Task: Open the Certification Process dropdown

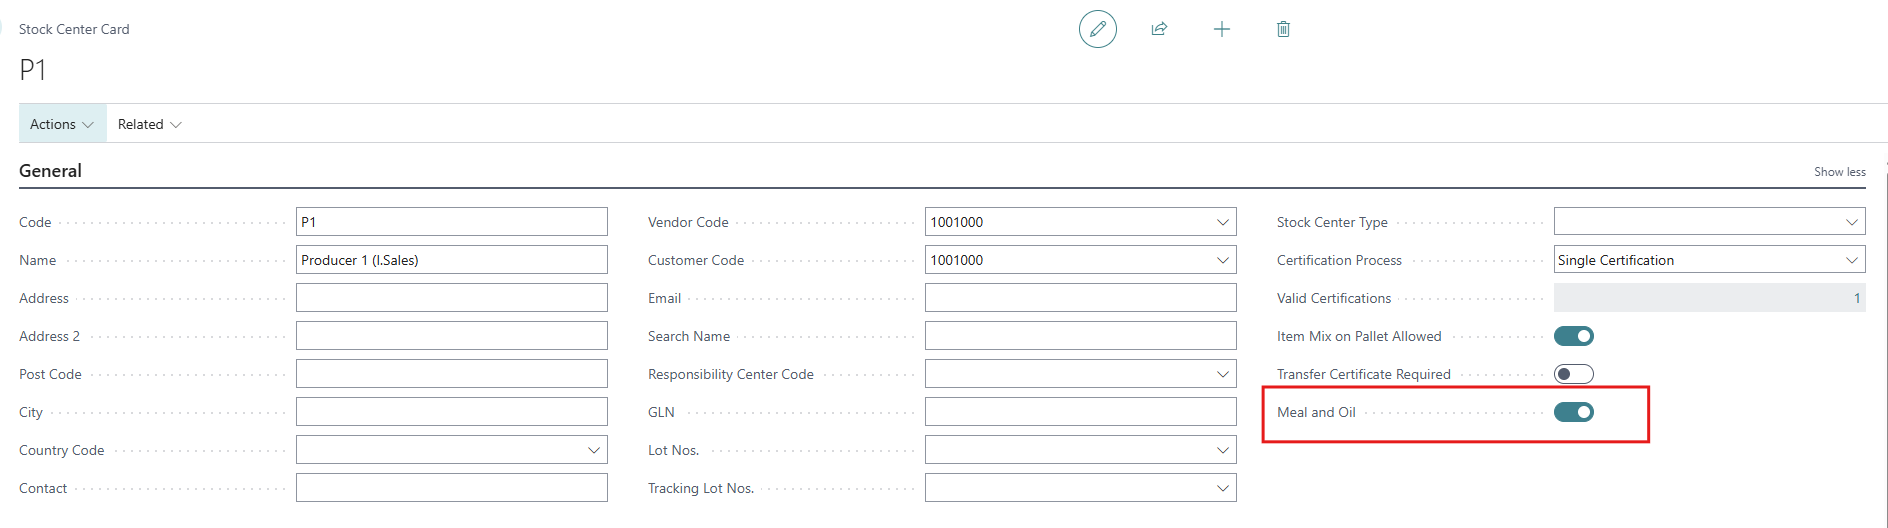Action: 1851,260
